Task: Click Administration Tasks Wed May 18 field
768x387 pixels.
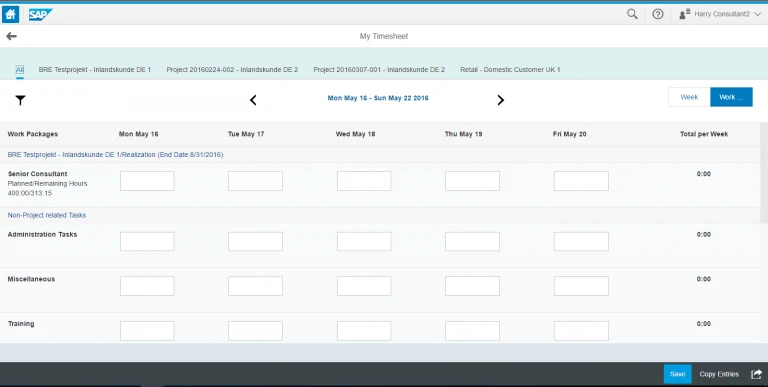Action: pos(364,242)
